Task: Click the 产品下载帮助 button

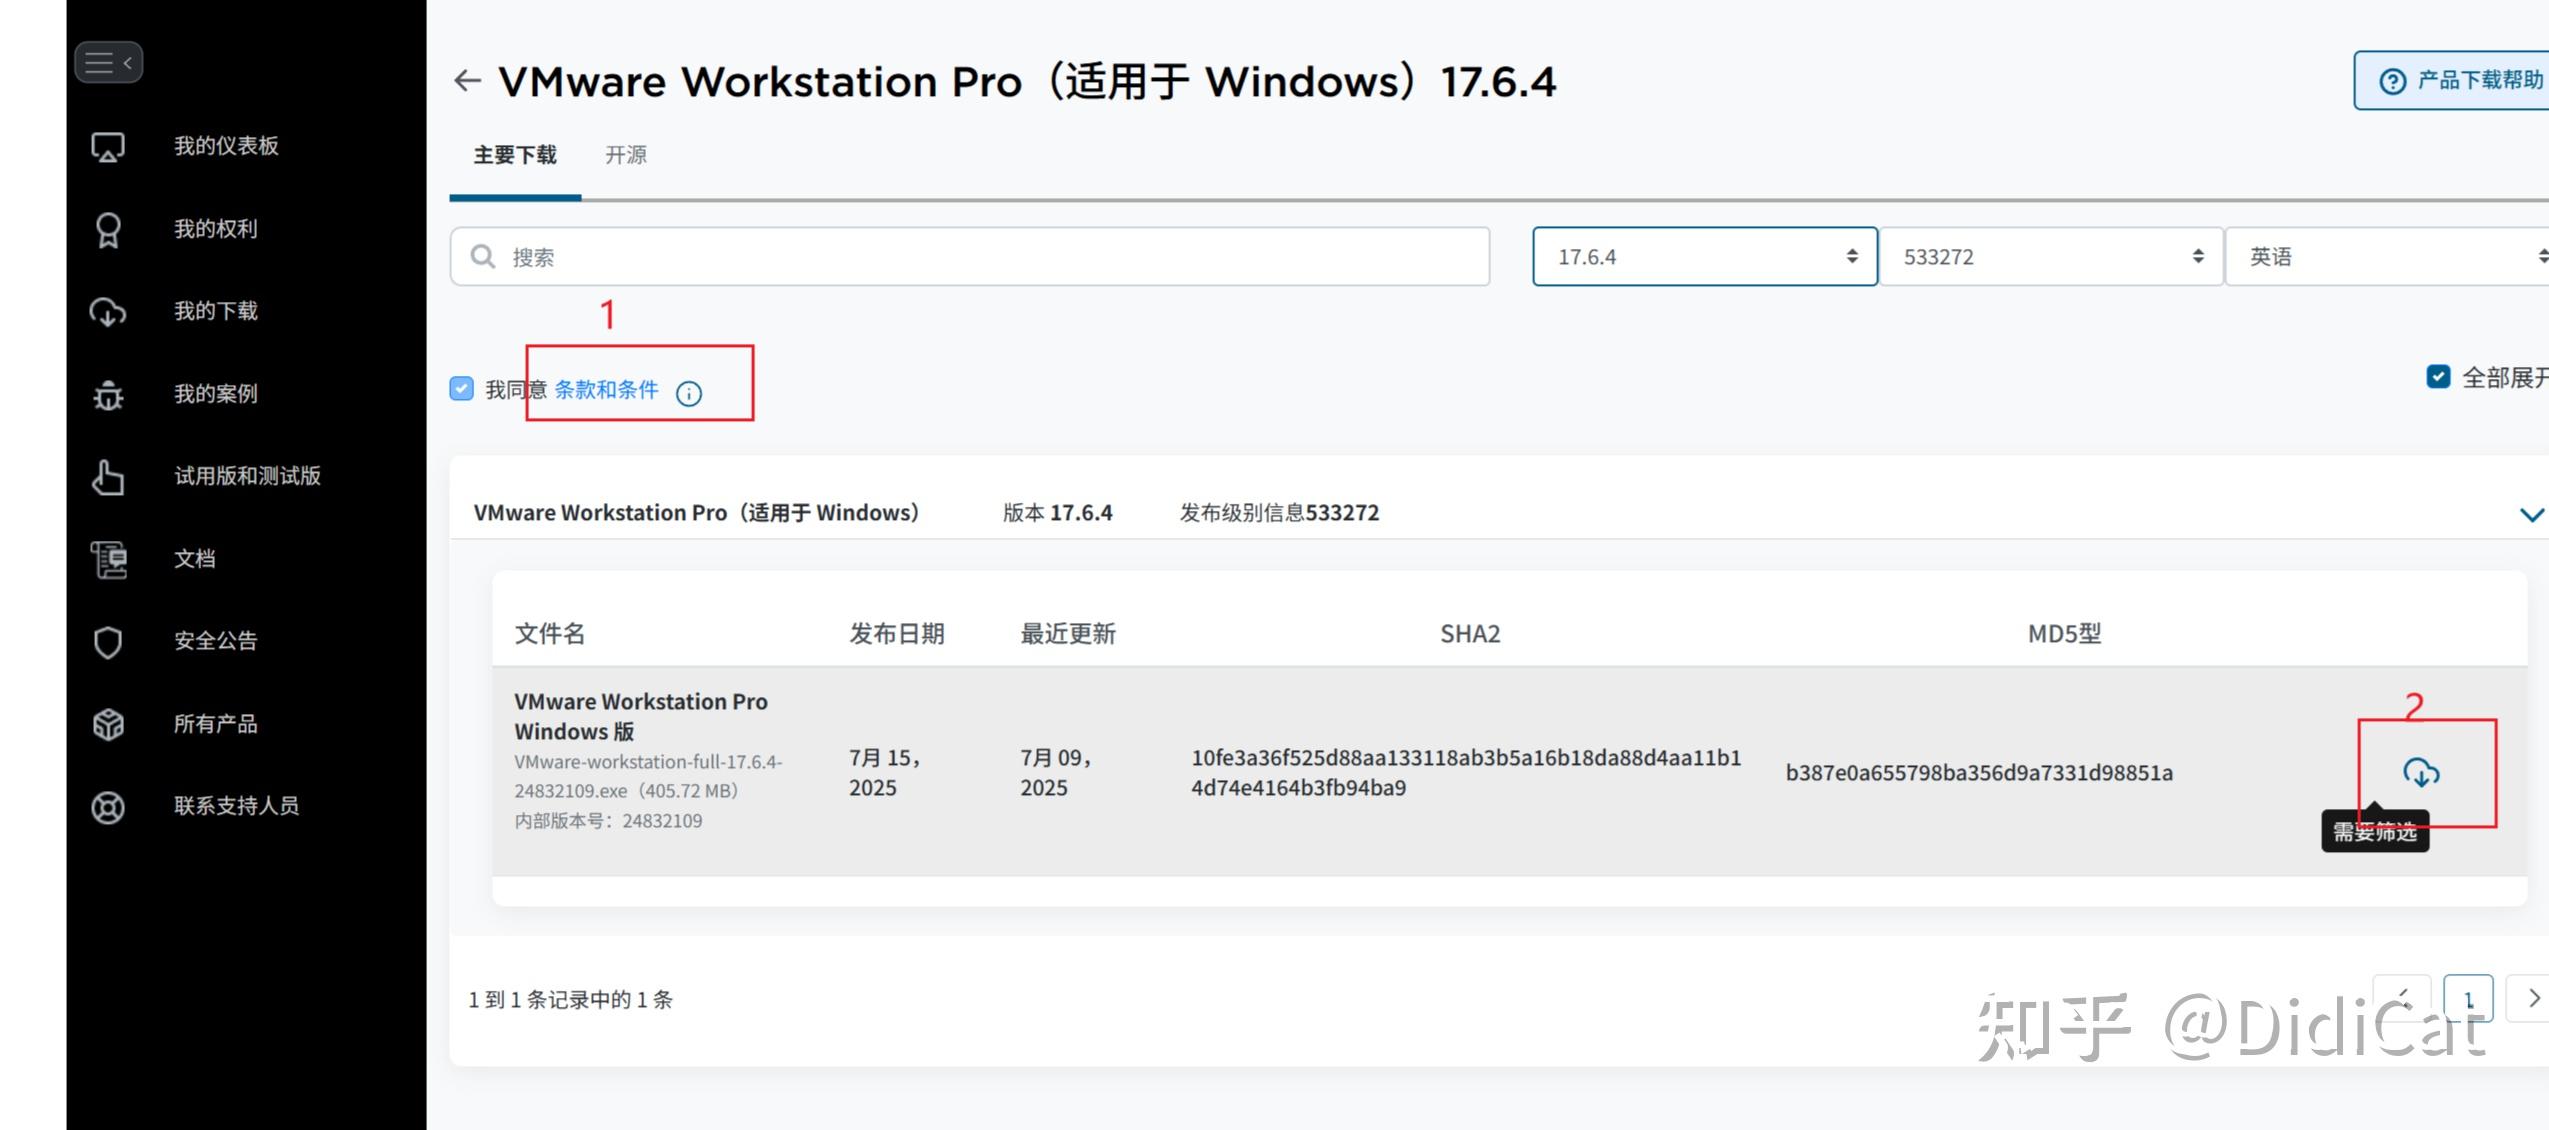Action: tap(2451, 80)
